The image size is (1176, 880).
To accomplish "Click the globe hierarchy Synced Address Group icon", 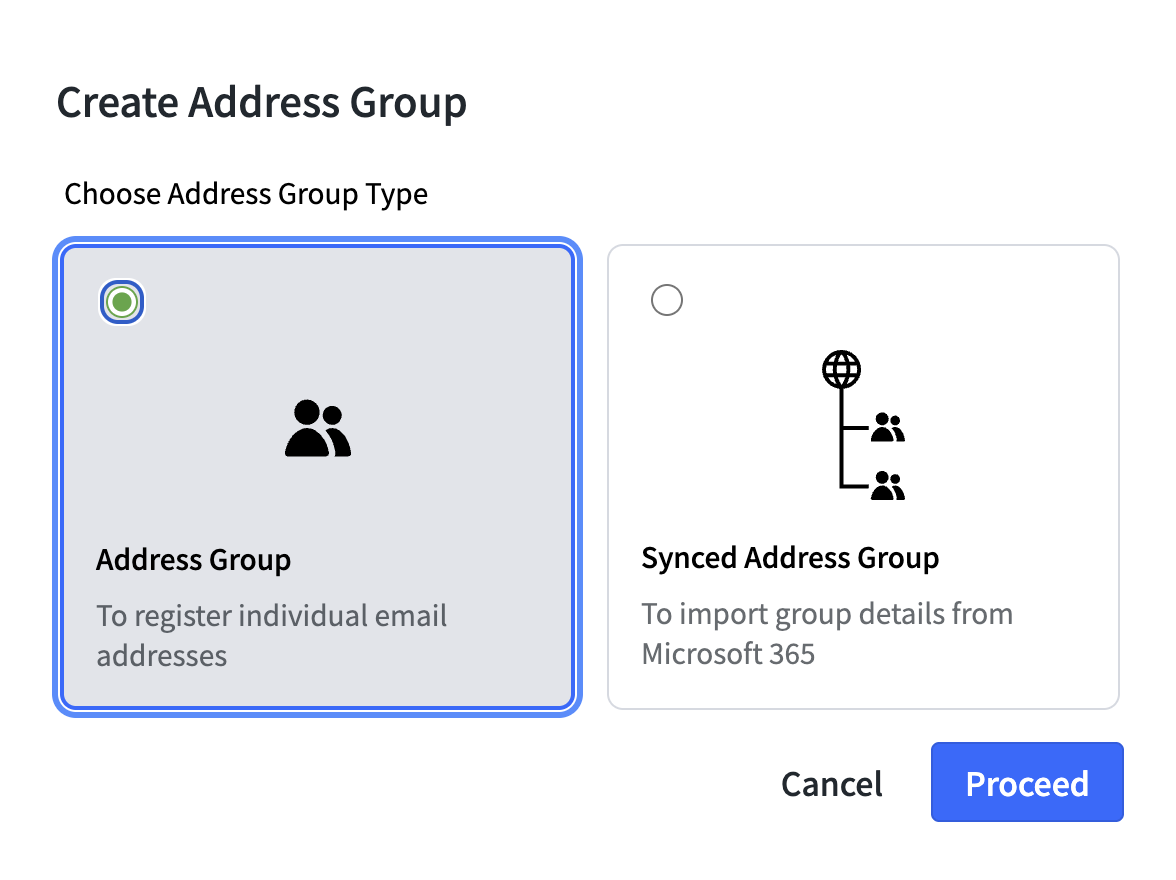I will point(863,425).
